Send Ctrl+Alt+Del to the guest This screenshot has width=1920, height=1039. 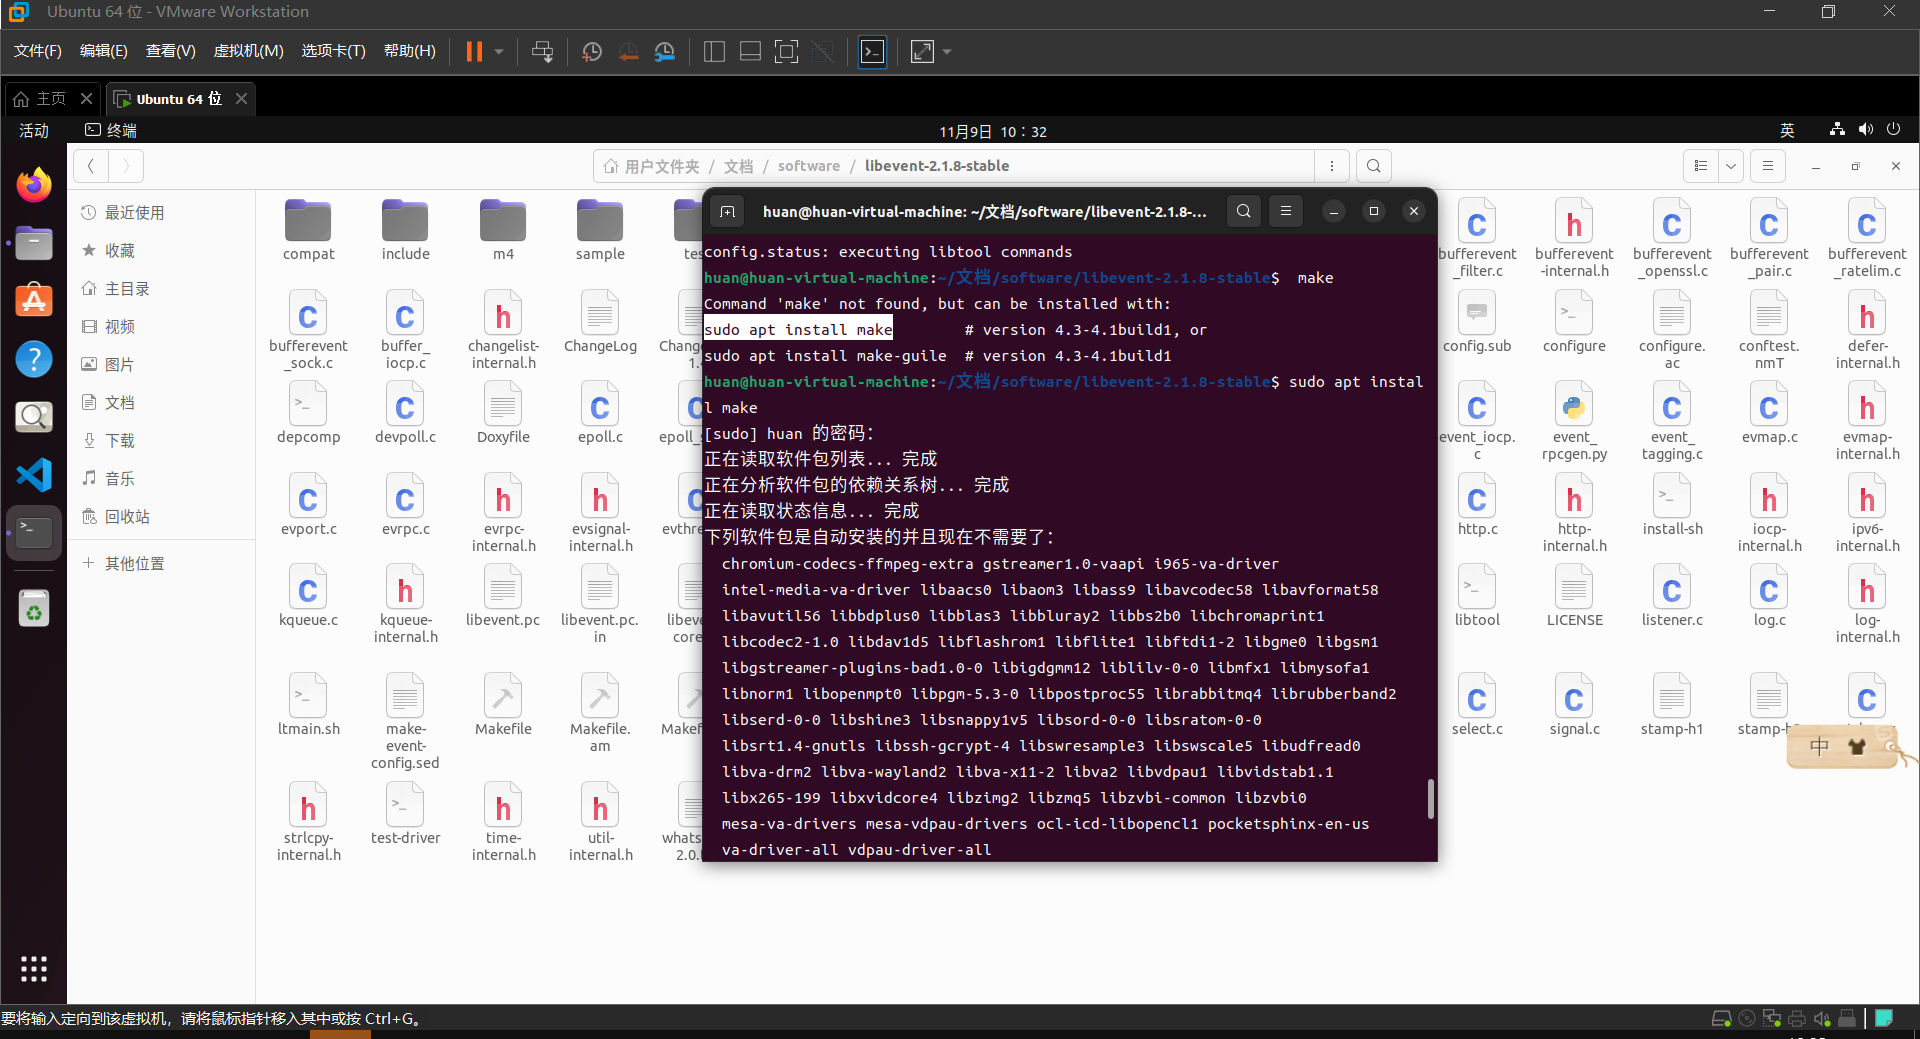[543, 52]
